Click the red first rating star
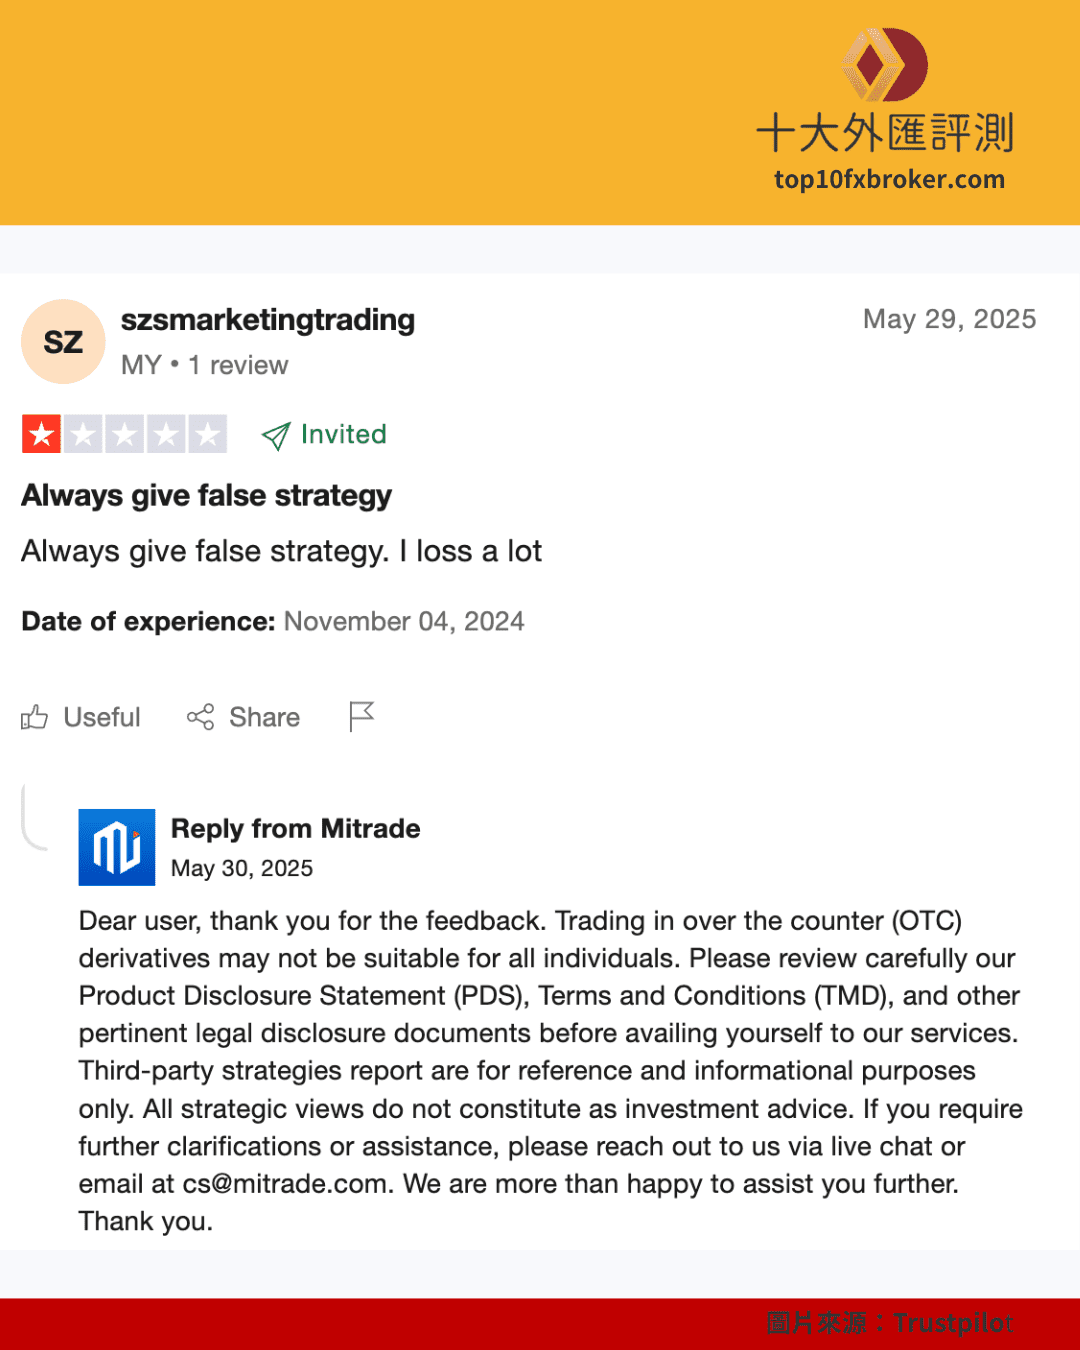This screenshot has height=1350, width=1080. coord(42,435)
